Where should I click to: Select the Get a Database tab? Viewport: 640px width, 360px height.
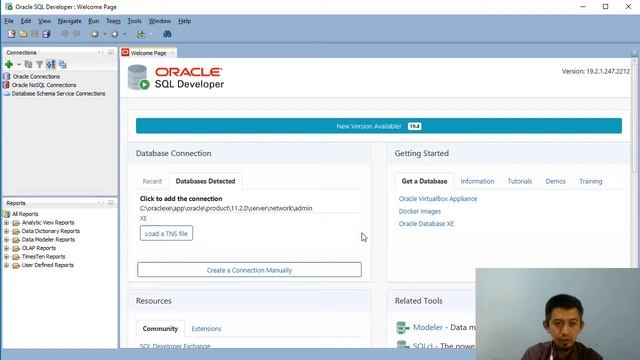point(424,181)
